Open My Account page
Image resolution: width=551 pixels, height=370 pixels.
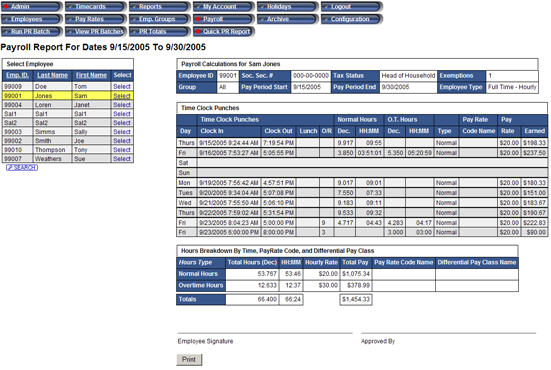223,7
